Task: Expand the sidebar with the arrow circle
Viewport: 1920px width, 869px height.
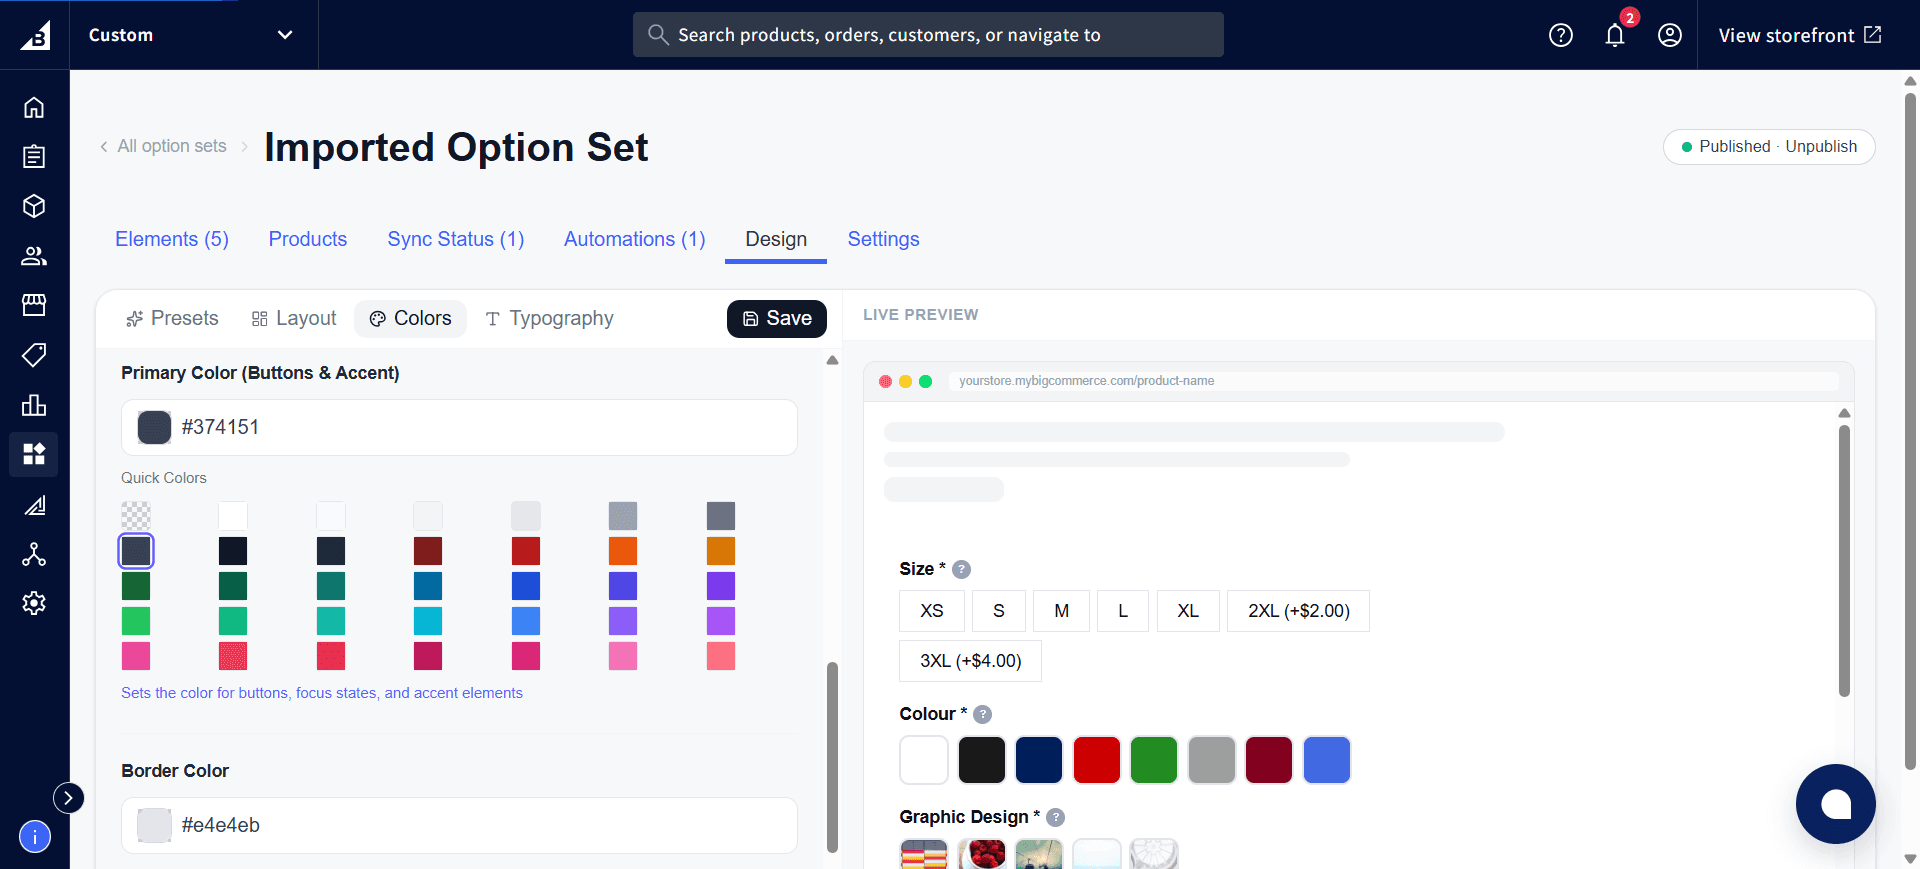Action: coord(68,797)
